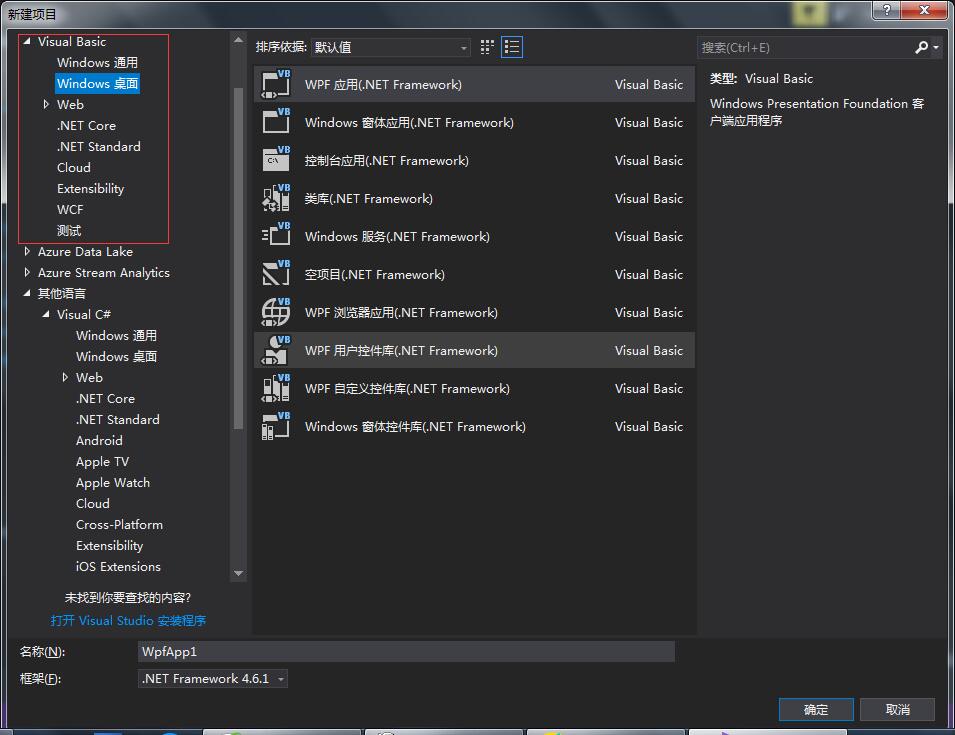The image size is (955, 735).
Task: Select Extensibility under Visual C#
Action: 110,546
